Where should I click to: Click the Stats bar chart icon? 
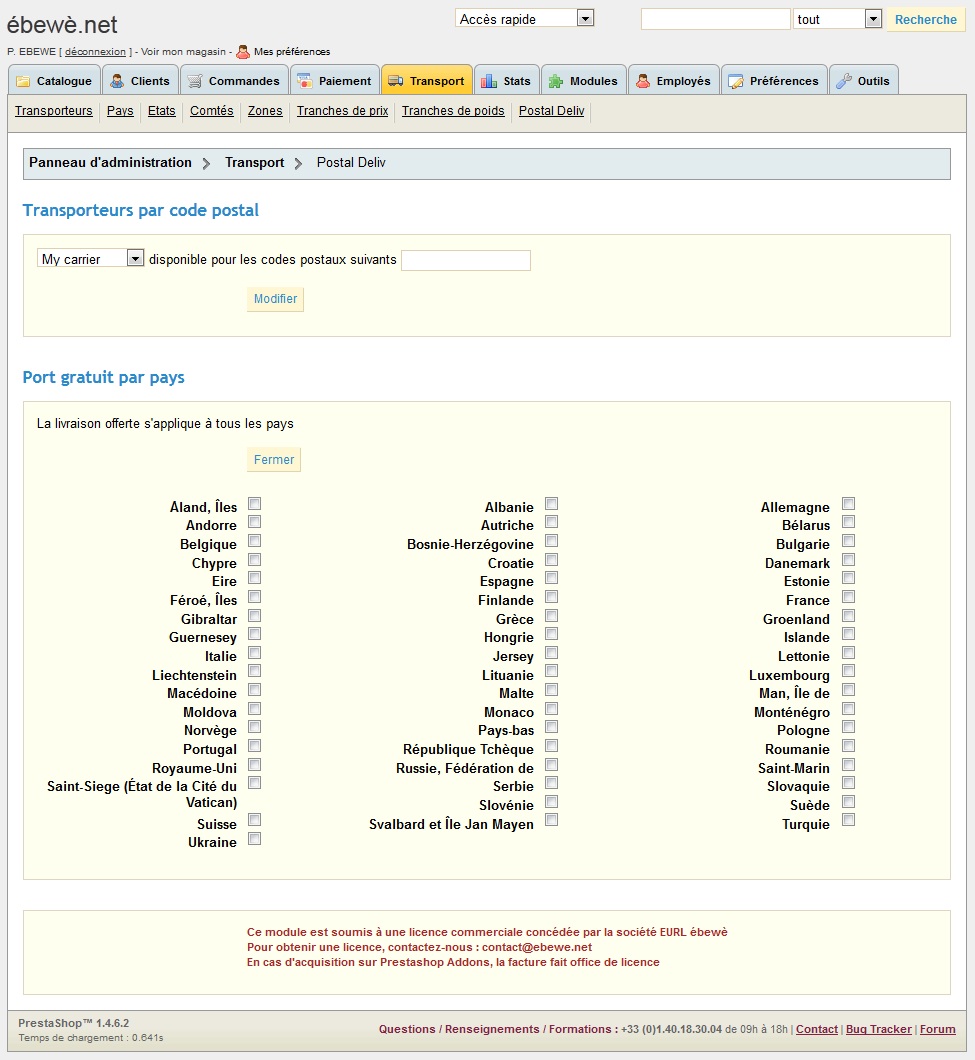[x=489, y=81]
